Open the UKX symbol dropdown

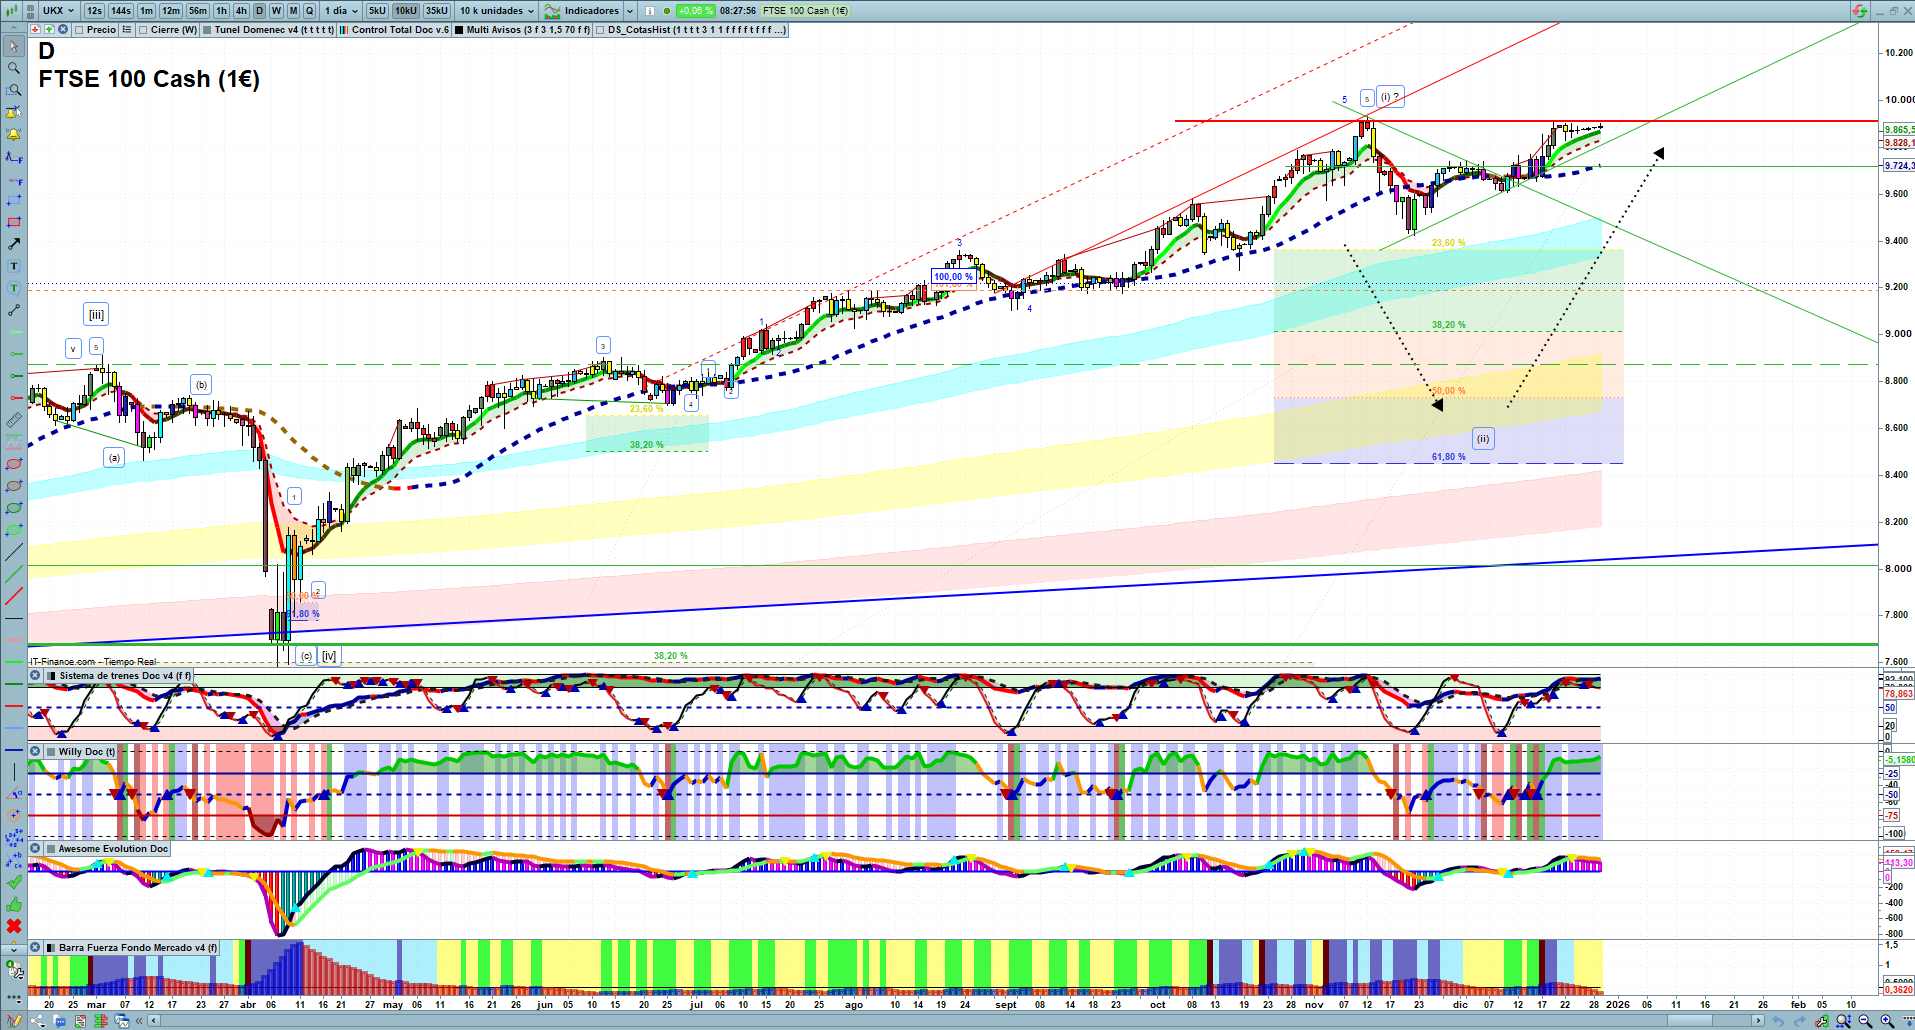pos(57,11)
